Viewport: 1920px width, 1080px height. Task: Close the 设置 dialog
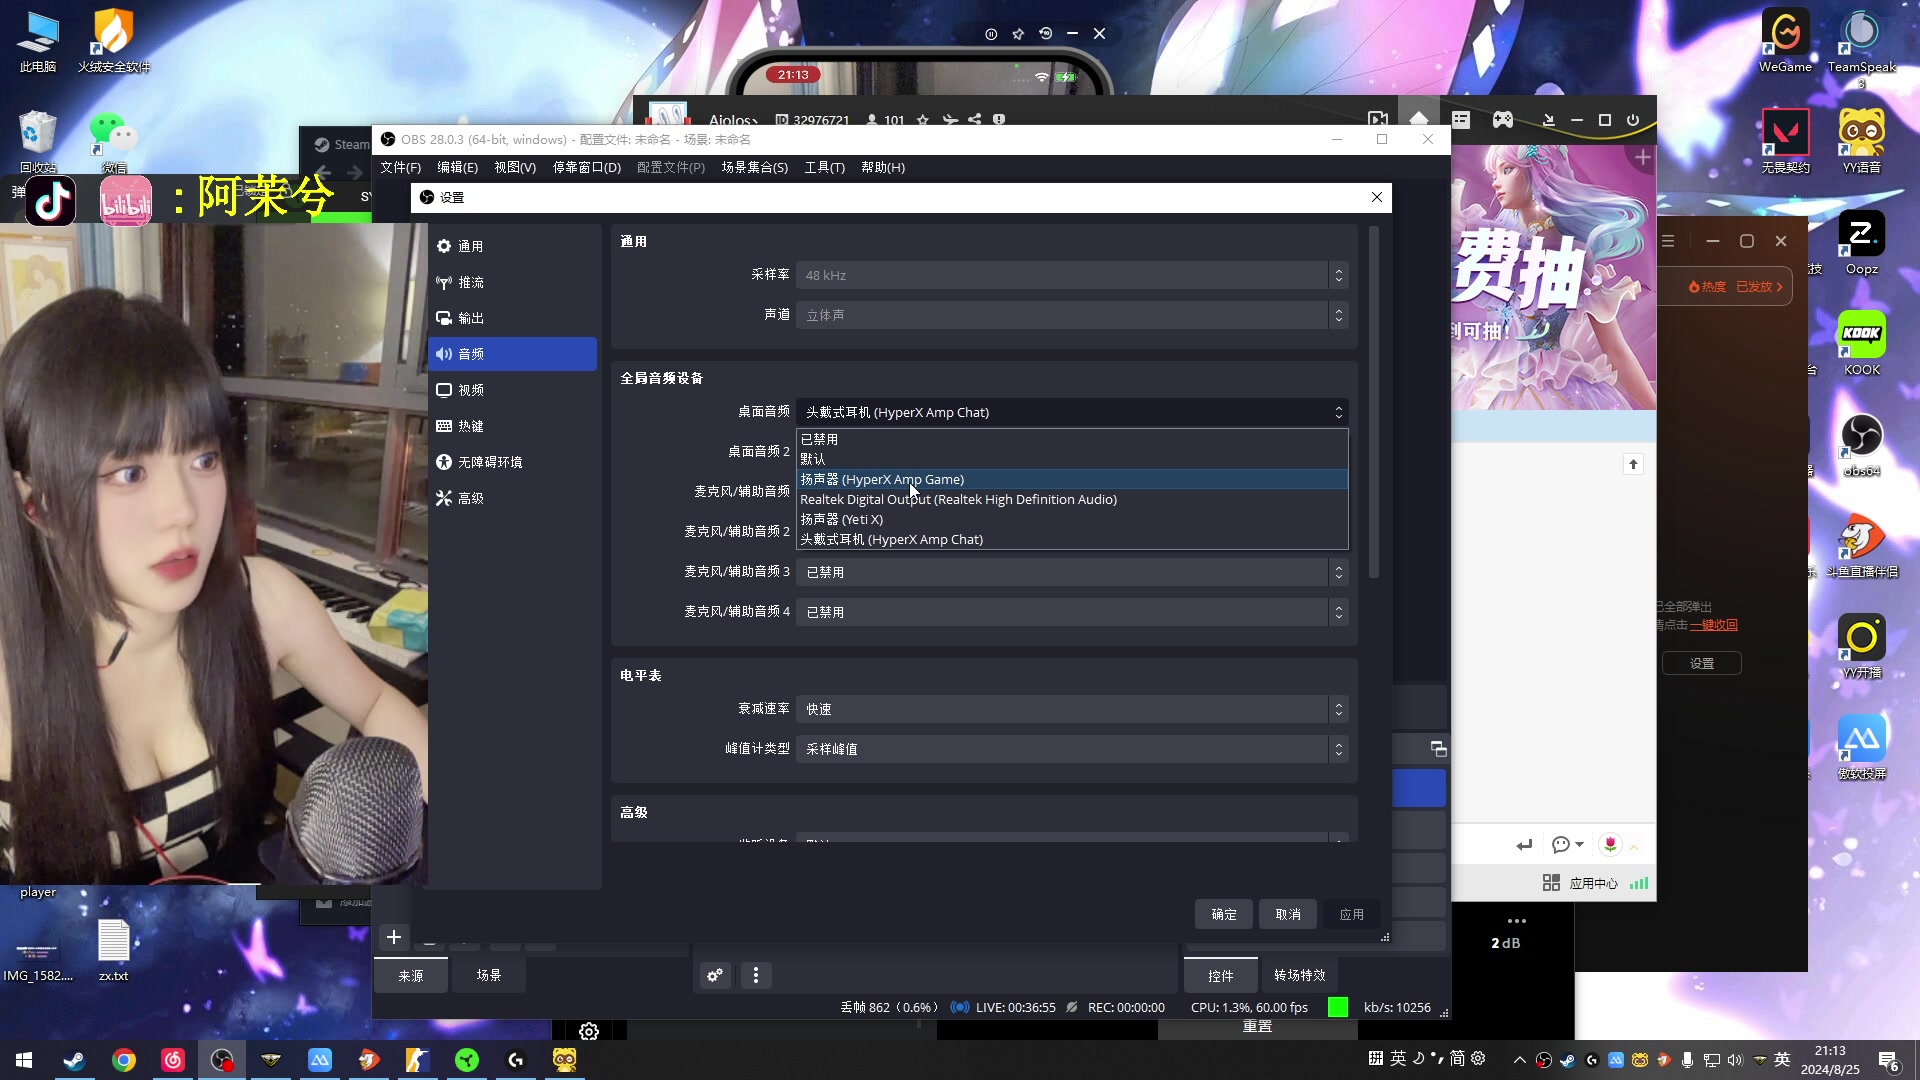pyautogui.click(x=1377, y=197)
